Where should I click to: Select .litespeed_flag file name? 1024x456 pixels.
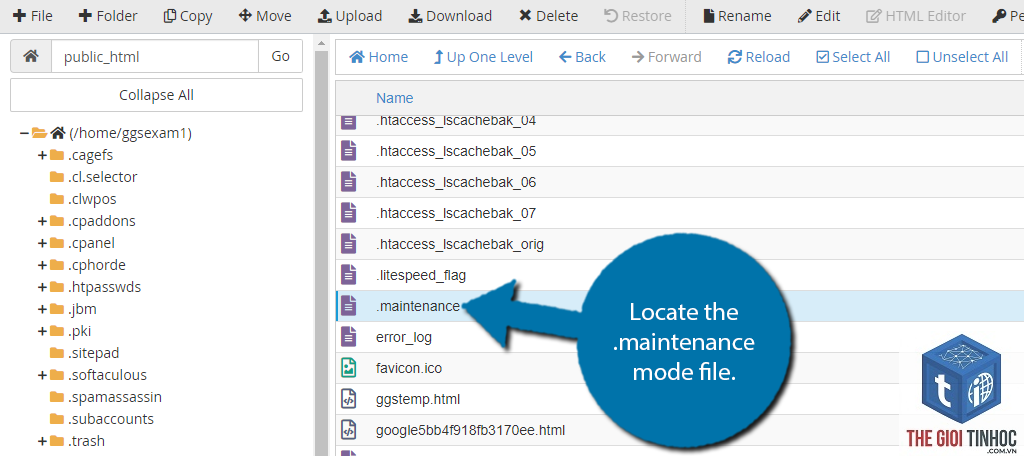421,275
